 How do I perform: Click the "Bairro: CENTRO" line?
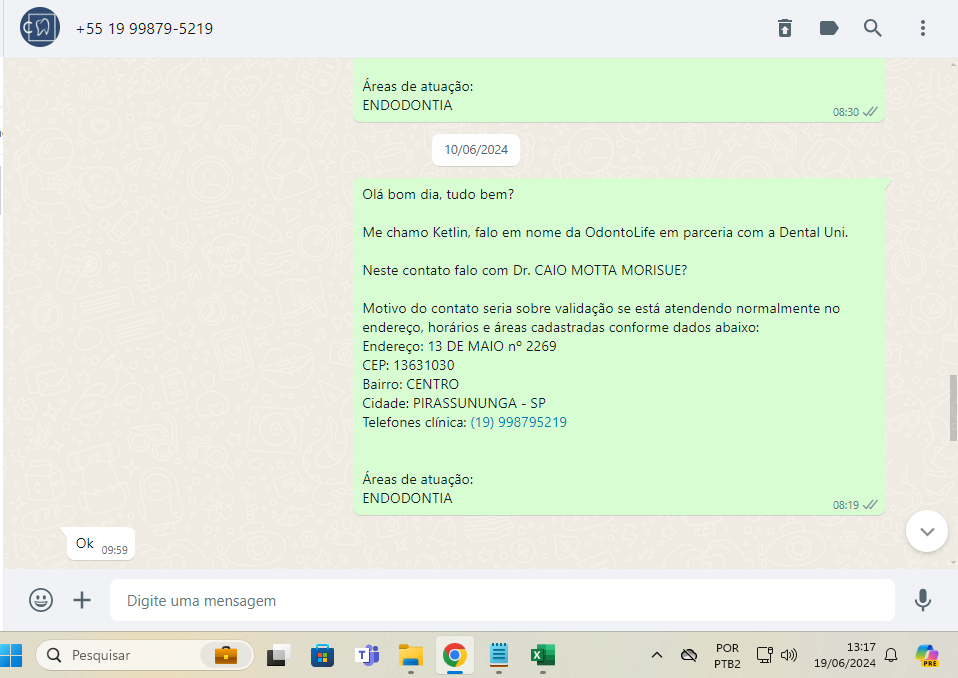pyautogui.click(x=411, y=384)
